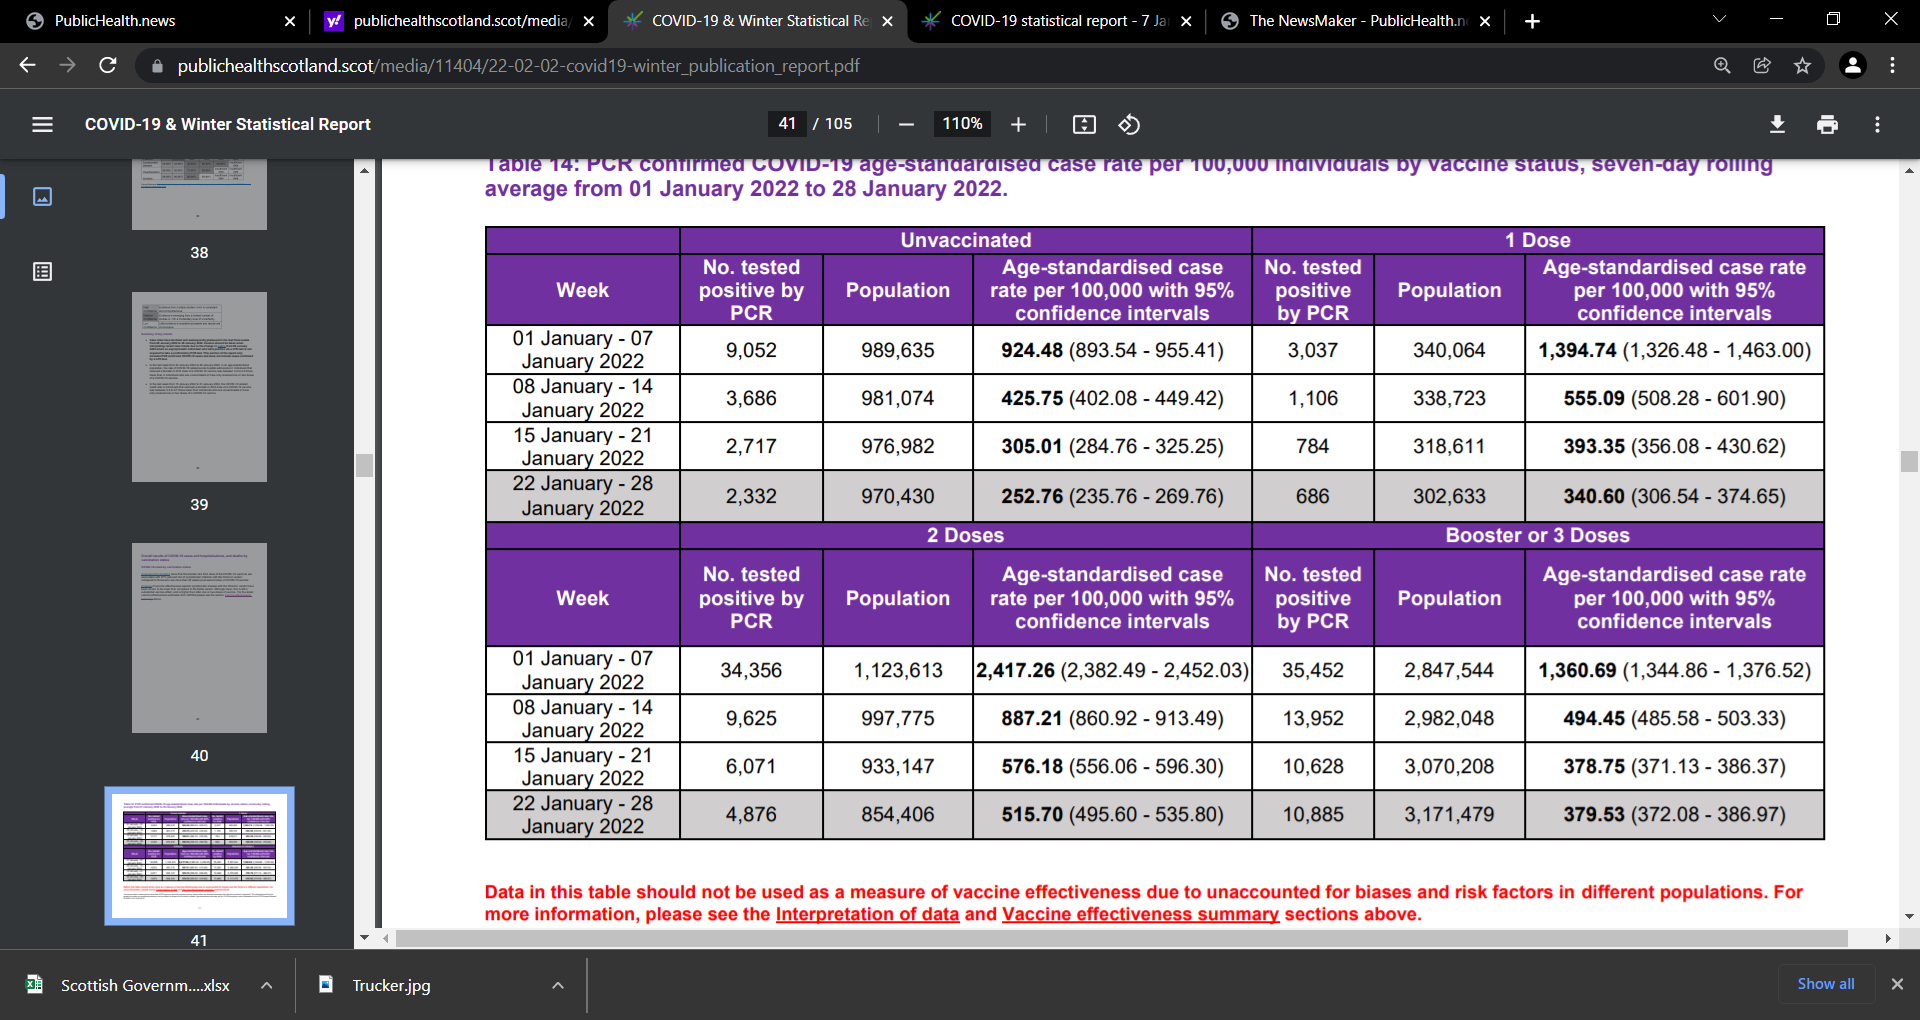Follow the Interpretation of data link
Screen dimensions: 1920x1020
[x=867, y=914]
